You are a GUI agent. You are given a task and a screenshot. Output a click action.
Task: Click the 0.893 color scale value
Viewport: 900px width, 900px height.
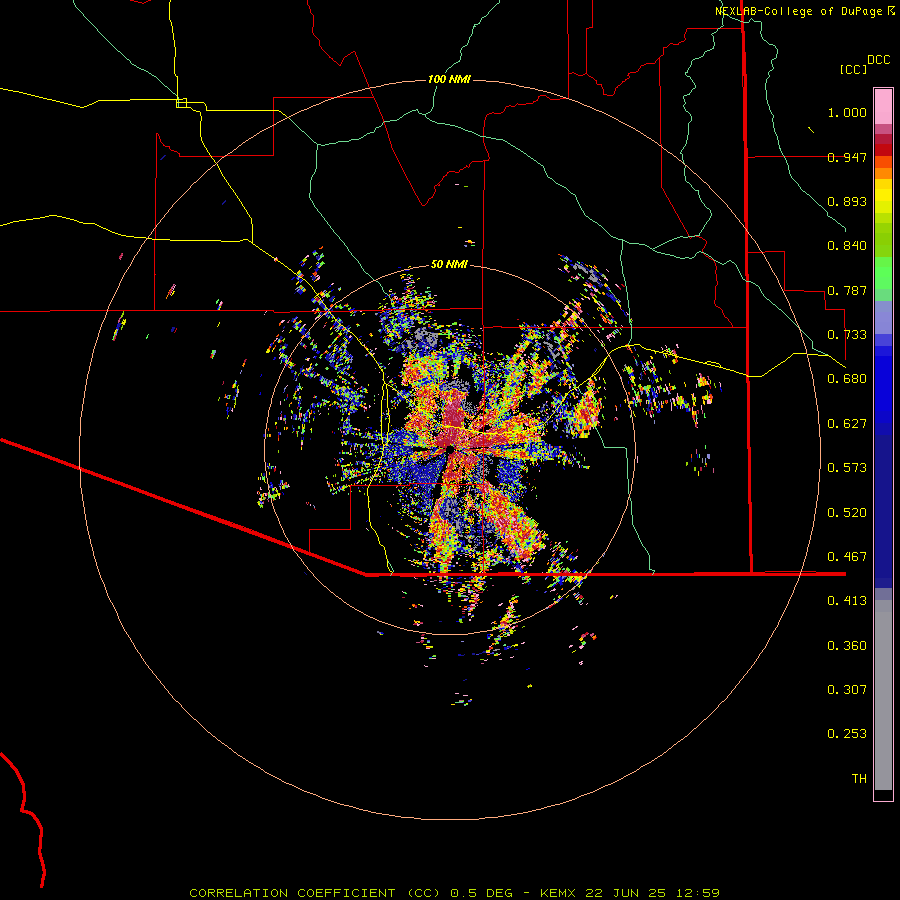(847, 201)
